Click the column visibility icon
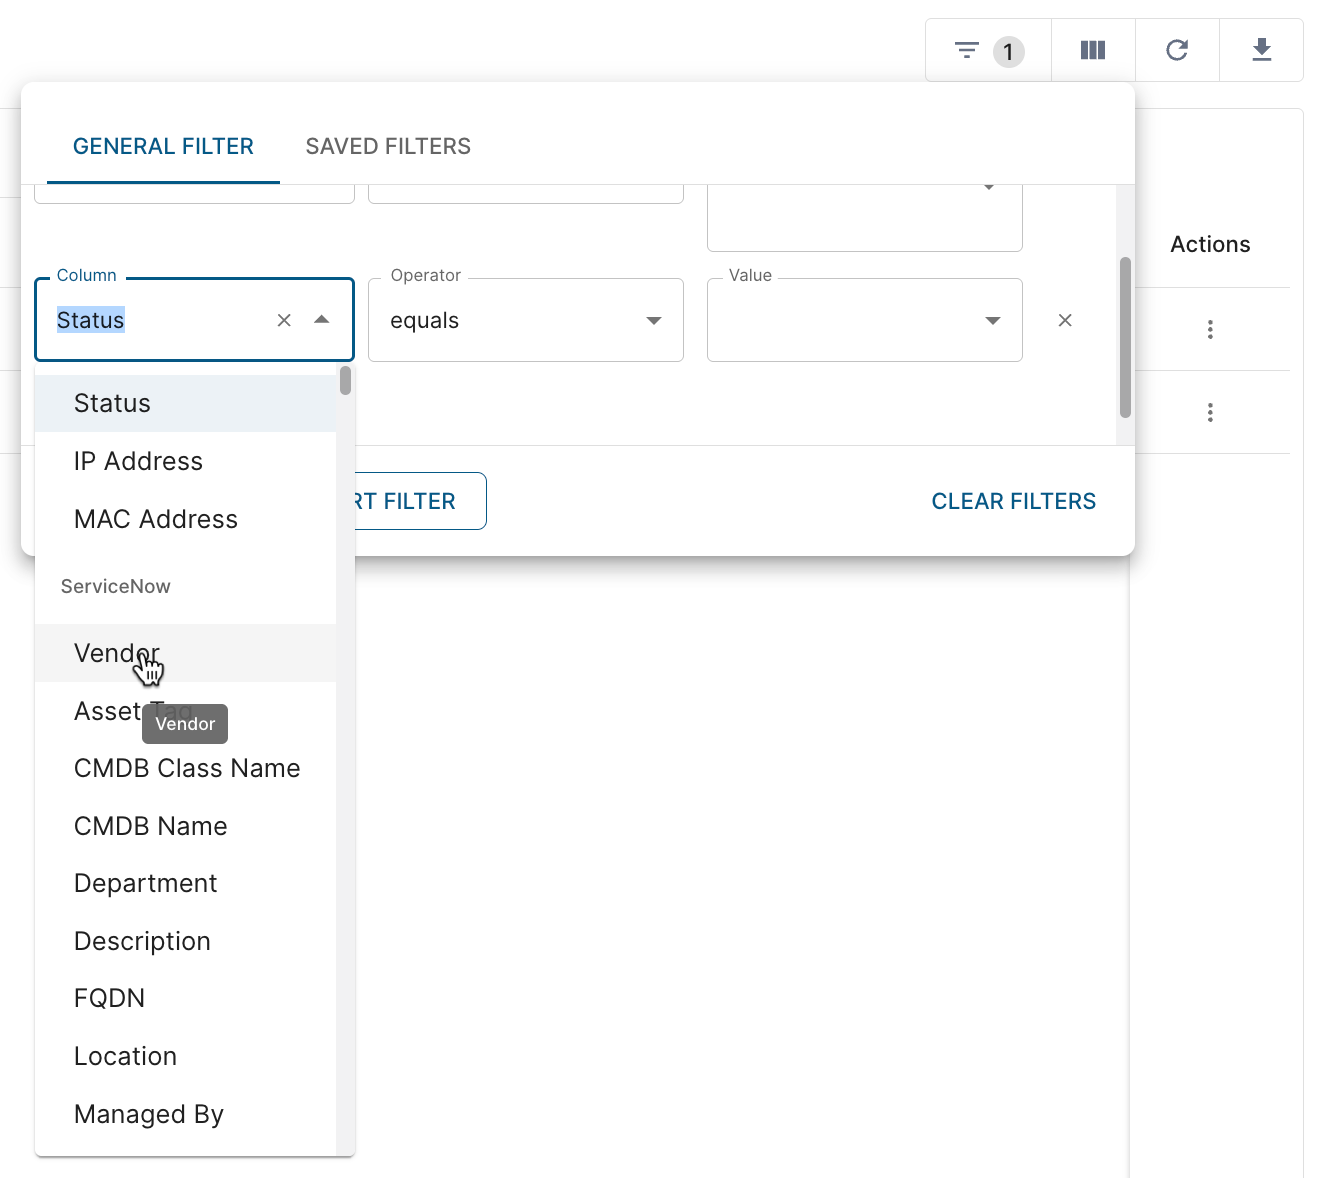Screen dimensions: 1318x1178 tap(1093, 49)
